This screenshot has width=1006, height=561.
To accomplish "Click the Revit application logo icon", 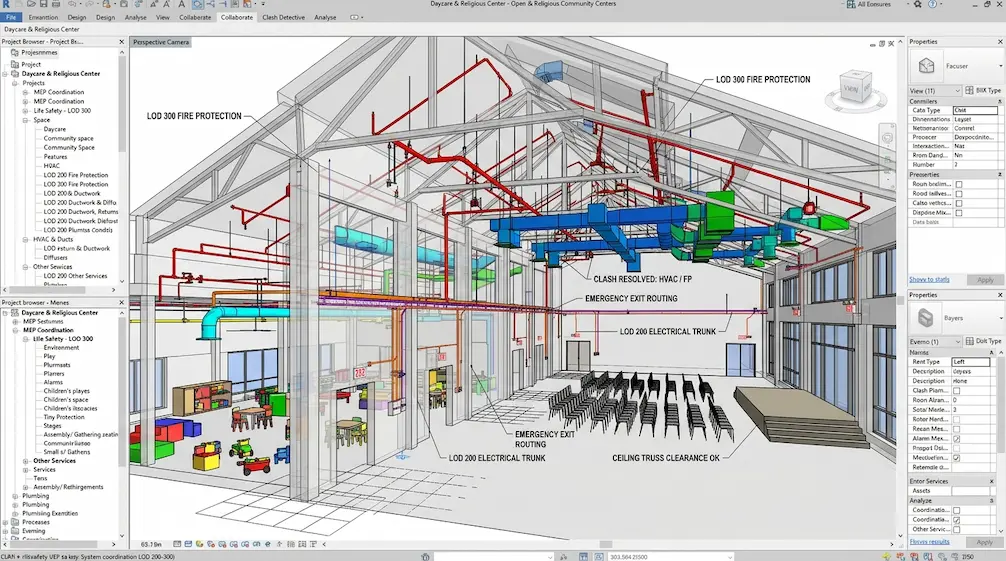I will [x=6, y=4].
